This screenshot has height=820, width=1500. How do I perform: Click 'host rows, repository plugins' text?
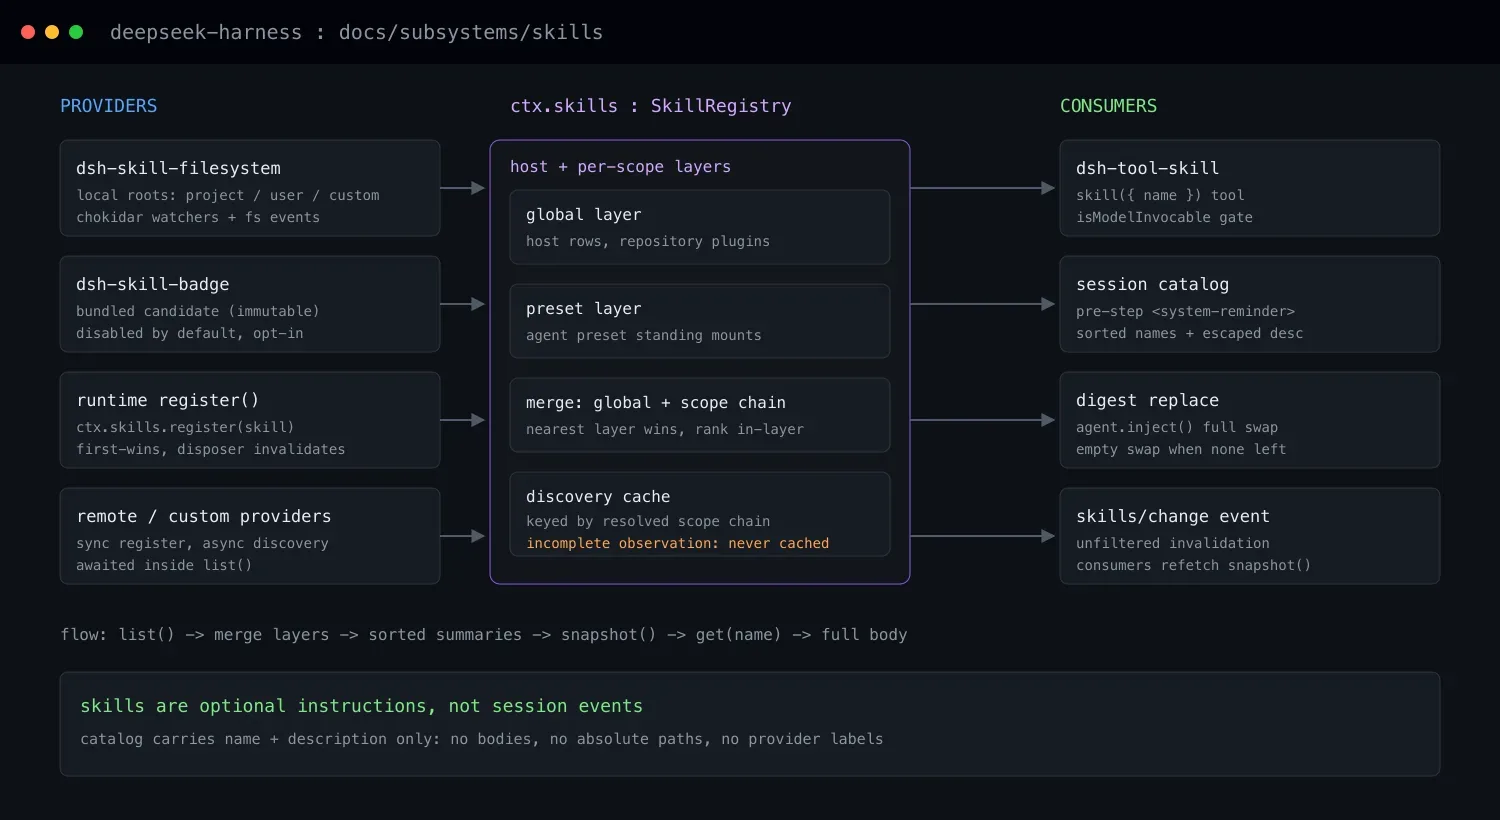[648, 241]
